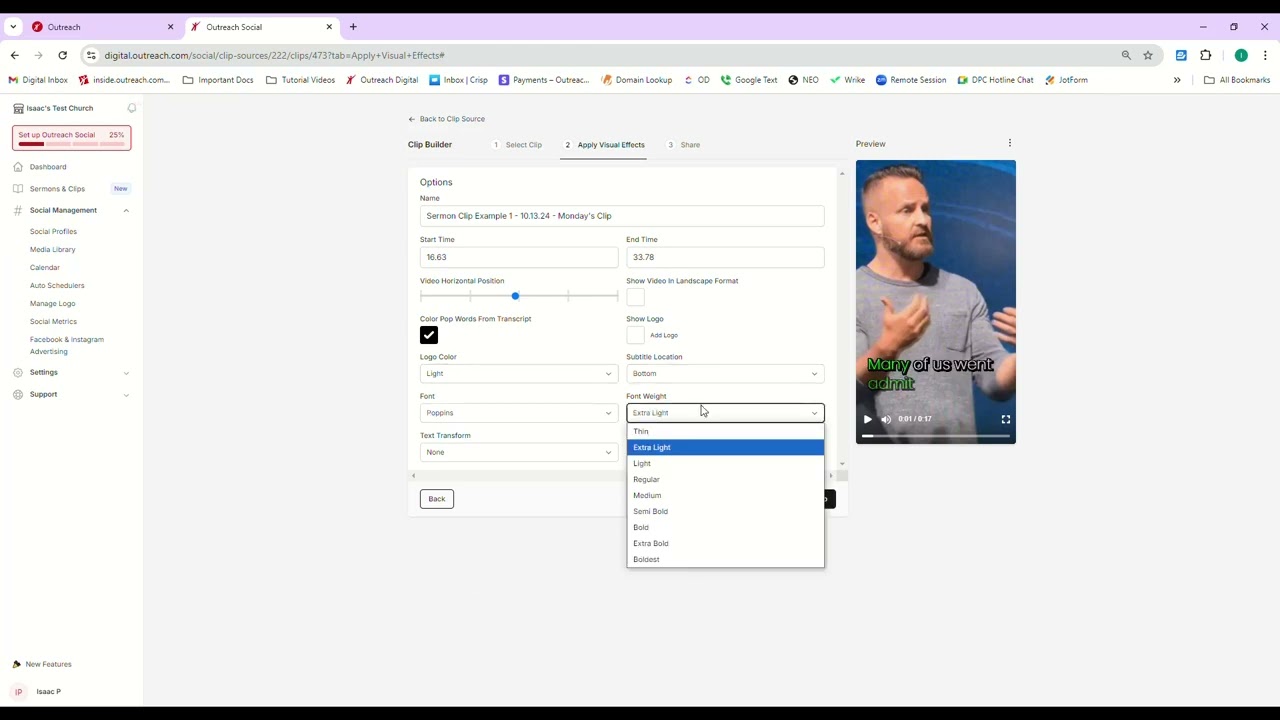Image resolution: width=1280 pixels, height=720 pixels.
Task: Click the Settings gear icon in sidebar
Action: click(x=18, y=372)
